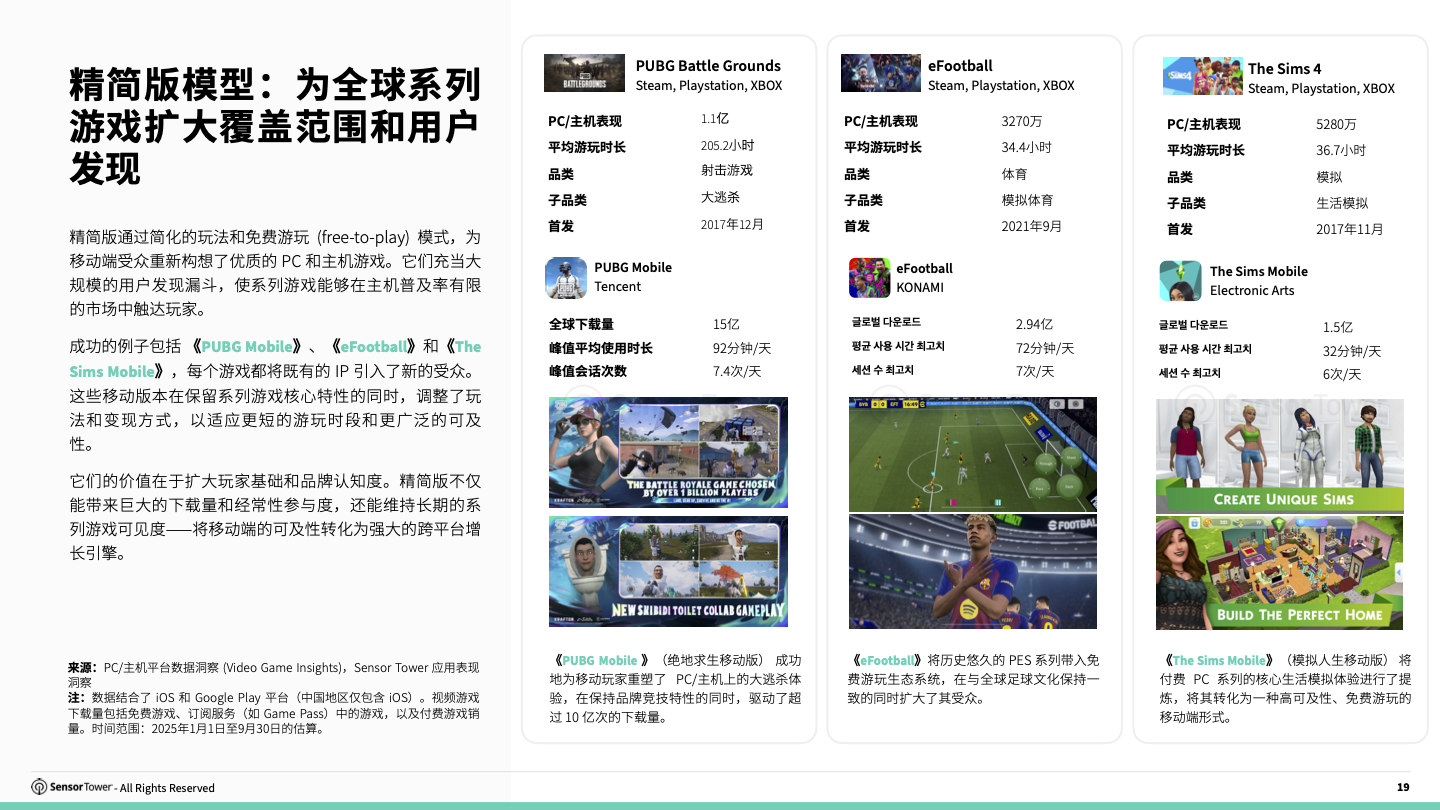Open the Skibidi Toilet collab gameplay screenshot

668,572
